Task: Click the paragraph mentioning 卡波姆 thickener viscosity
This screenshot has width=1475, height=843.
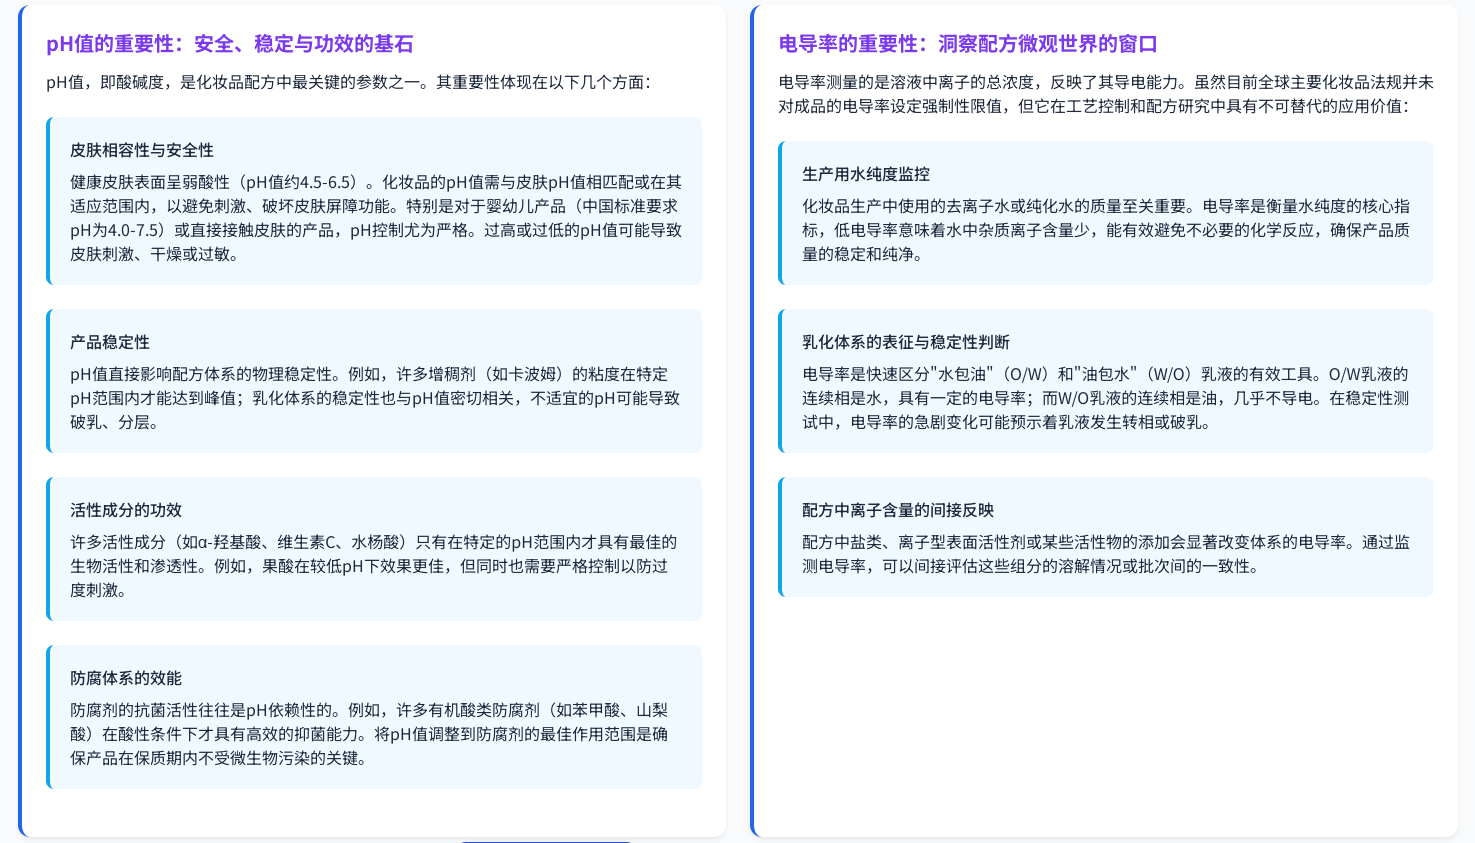Action: point(375,398)
